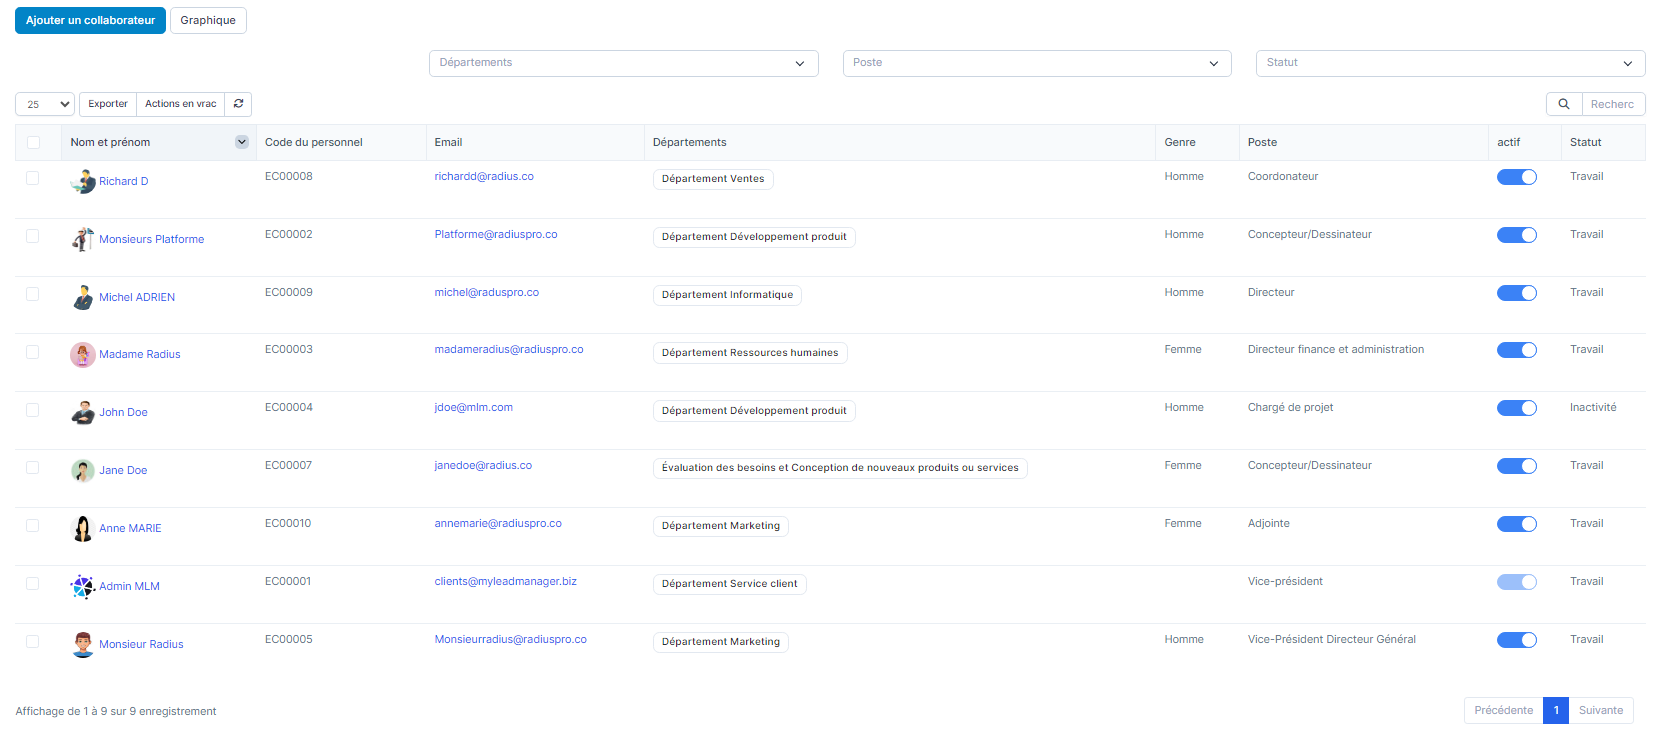Click the EC00008 personnel code

pos(289,177)
